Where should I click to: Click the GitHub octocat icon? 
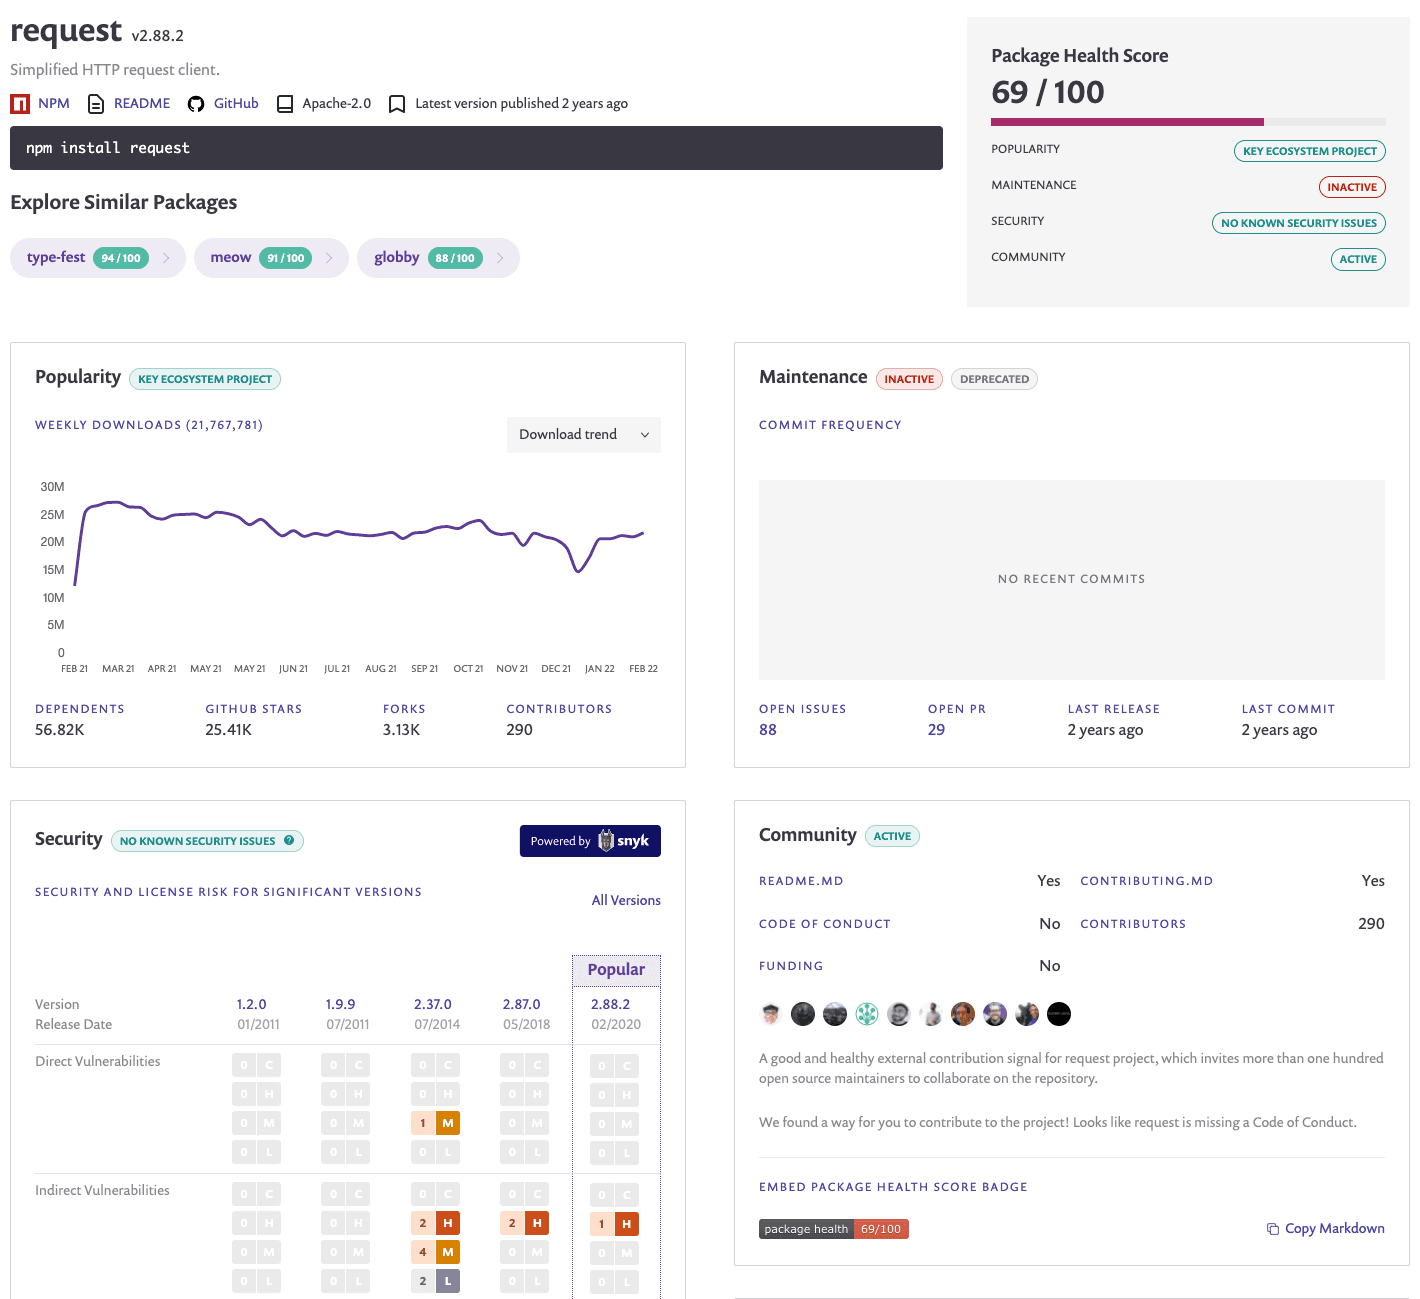196,104
